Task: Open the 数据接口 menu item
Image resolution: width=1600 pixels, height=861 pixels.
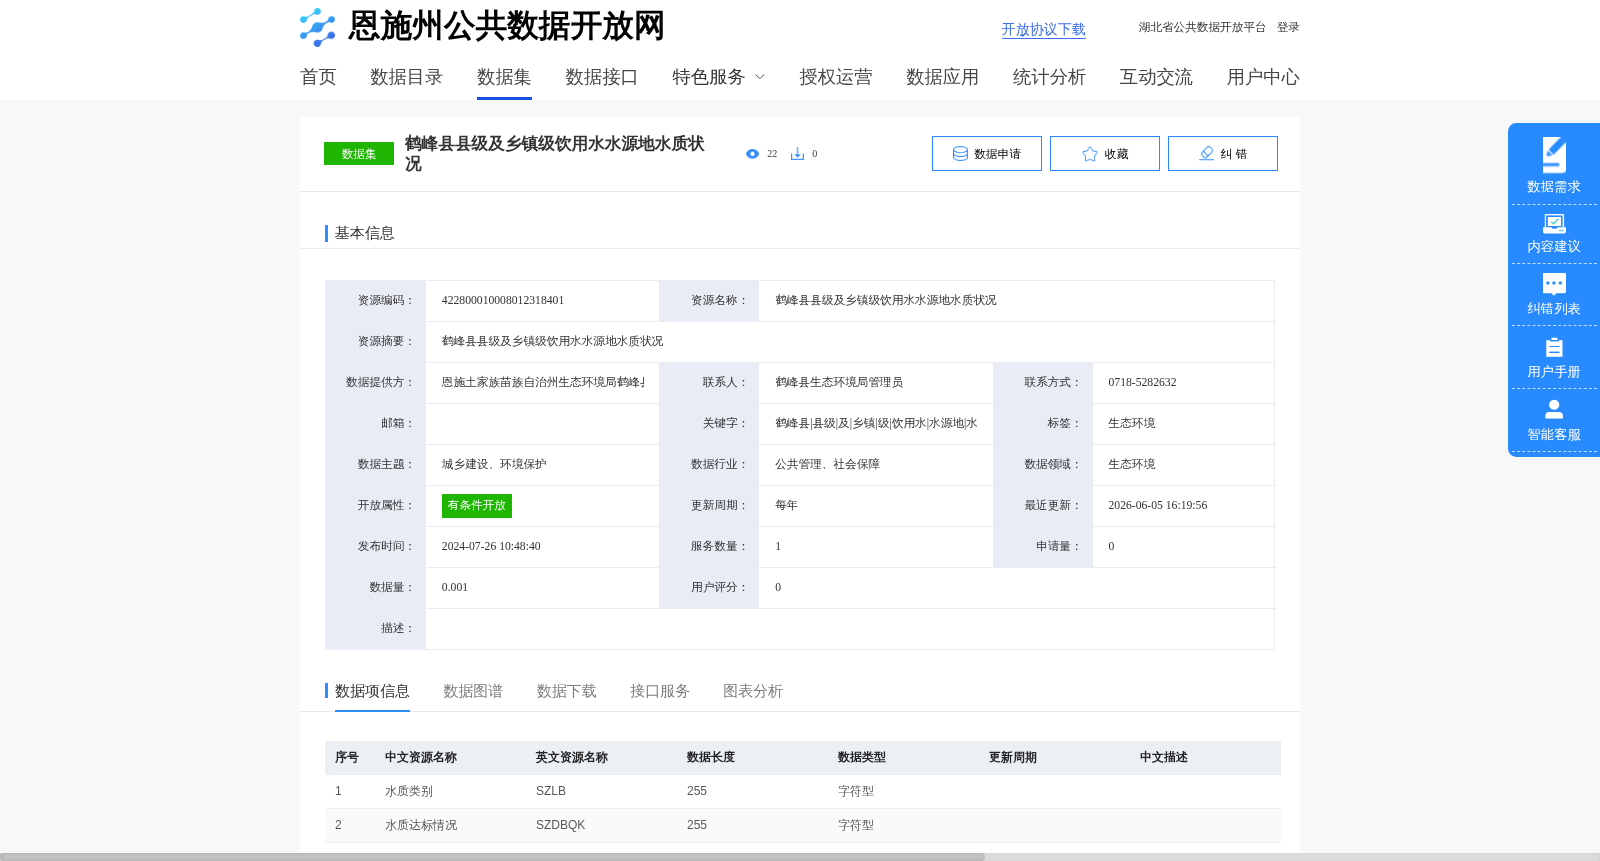Action: click(601, 77)
